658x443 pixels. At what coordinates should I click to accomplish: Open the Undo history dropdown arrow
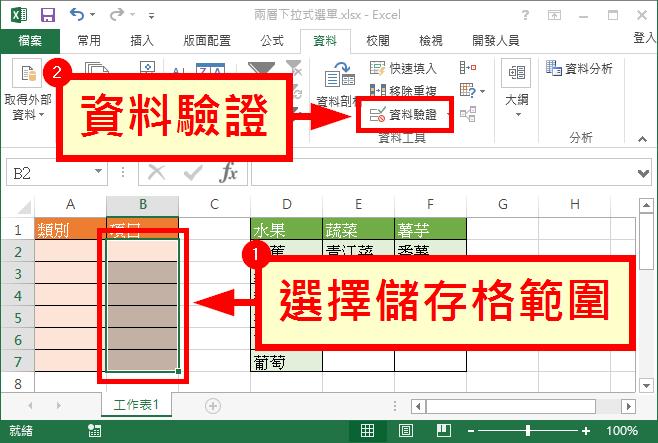tap(93, 15)
